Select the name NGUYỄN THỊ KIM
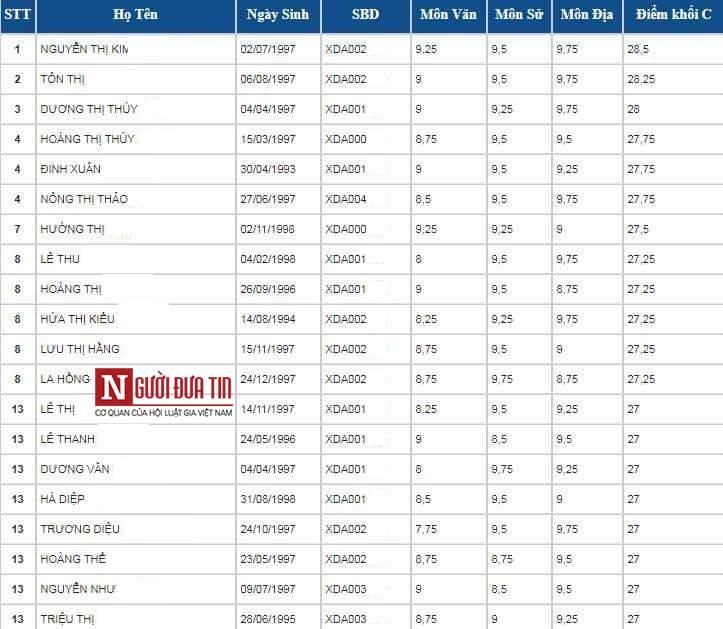Image resolution: width=723 pixels, height=629 pixels. 84,49
